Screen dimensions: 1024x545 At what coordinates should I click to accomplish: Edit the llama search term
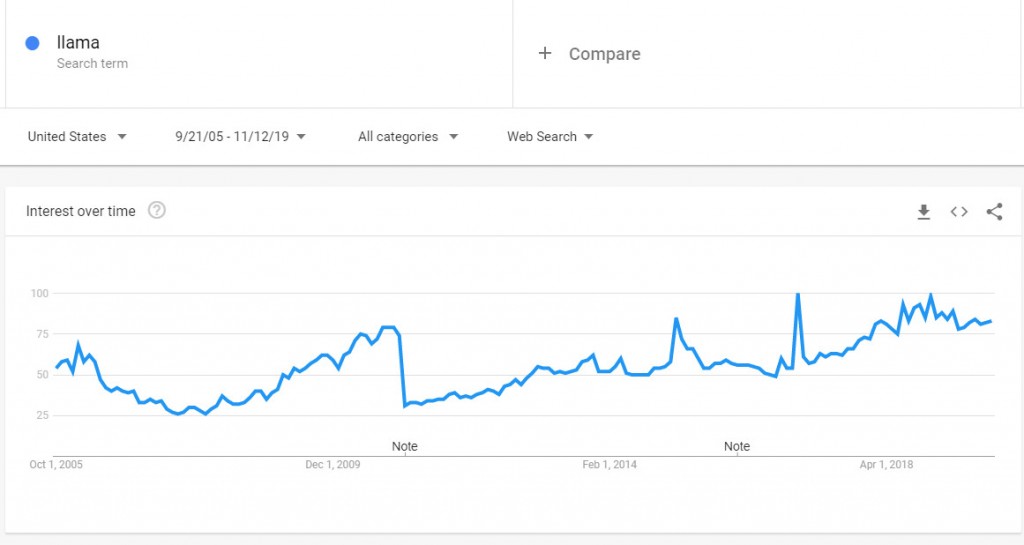coord(78,43)
